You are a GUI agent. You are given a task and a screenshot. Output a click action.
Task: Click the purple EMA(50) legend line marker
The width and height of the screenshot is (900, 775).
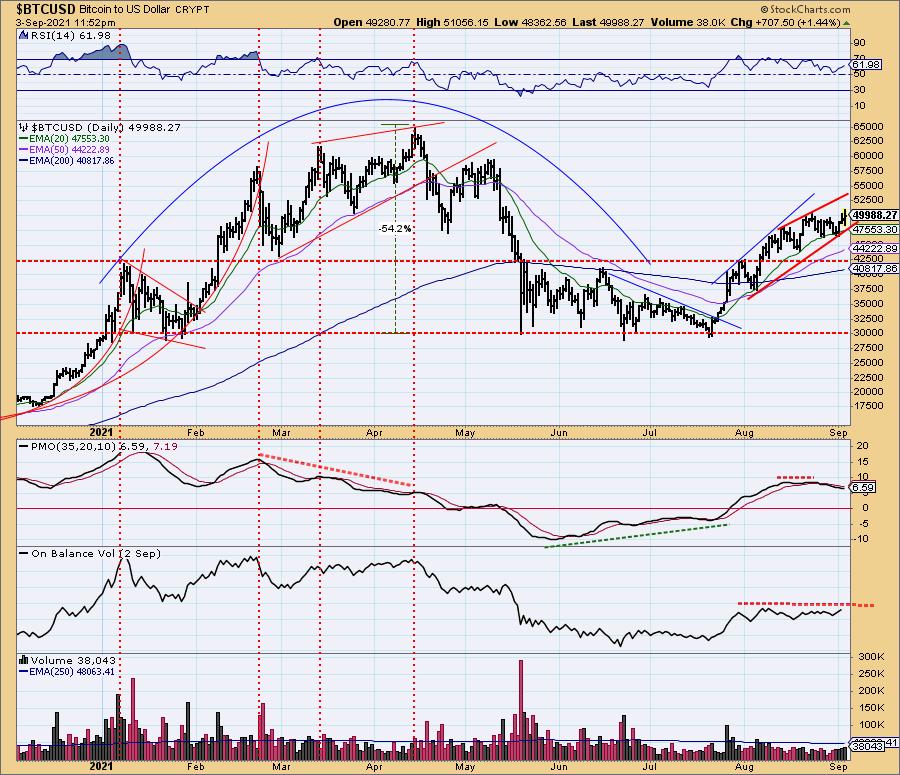pyautogui.click(x=24, y=149)
